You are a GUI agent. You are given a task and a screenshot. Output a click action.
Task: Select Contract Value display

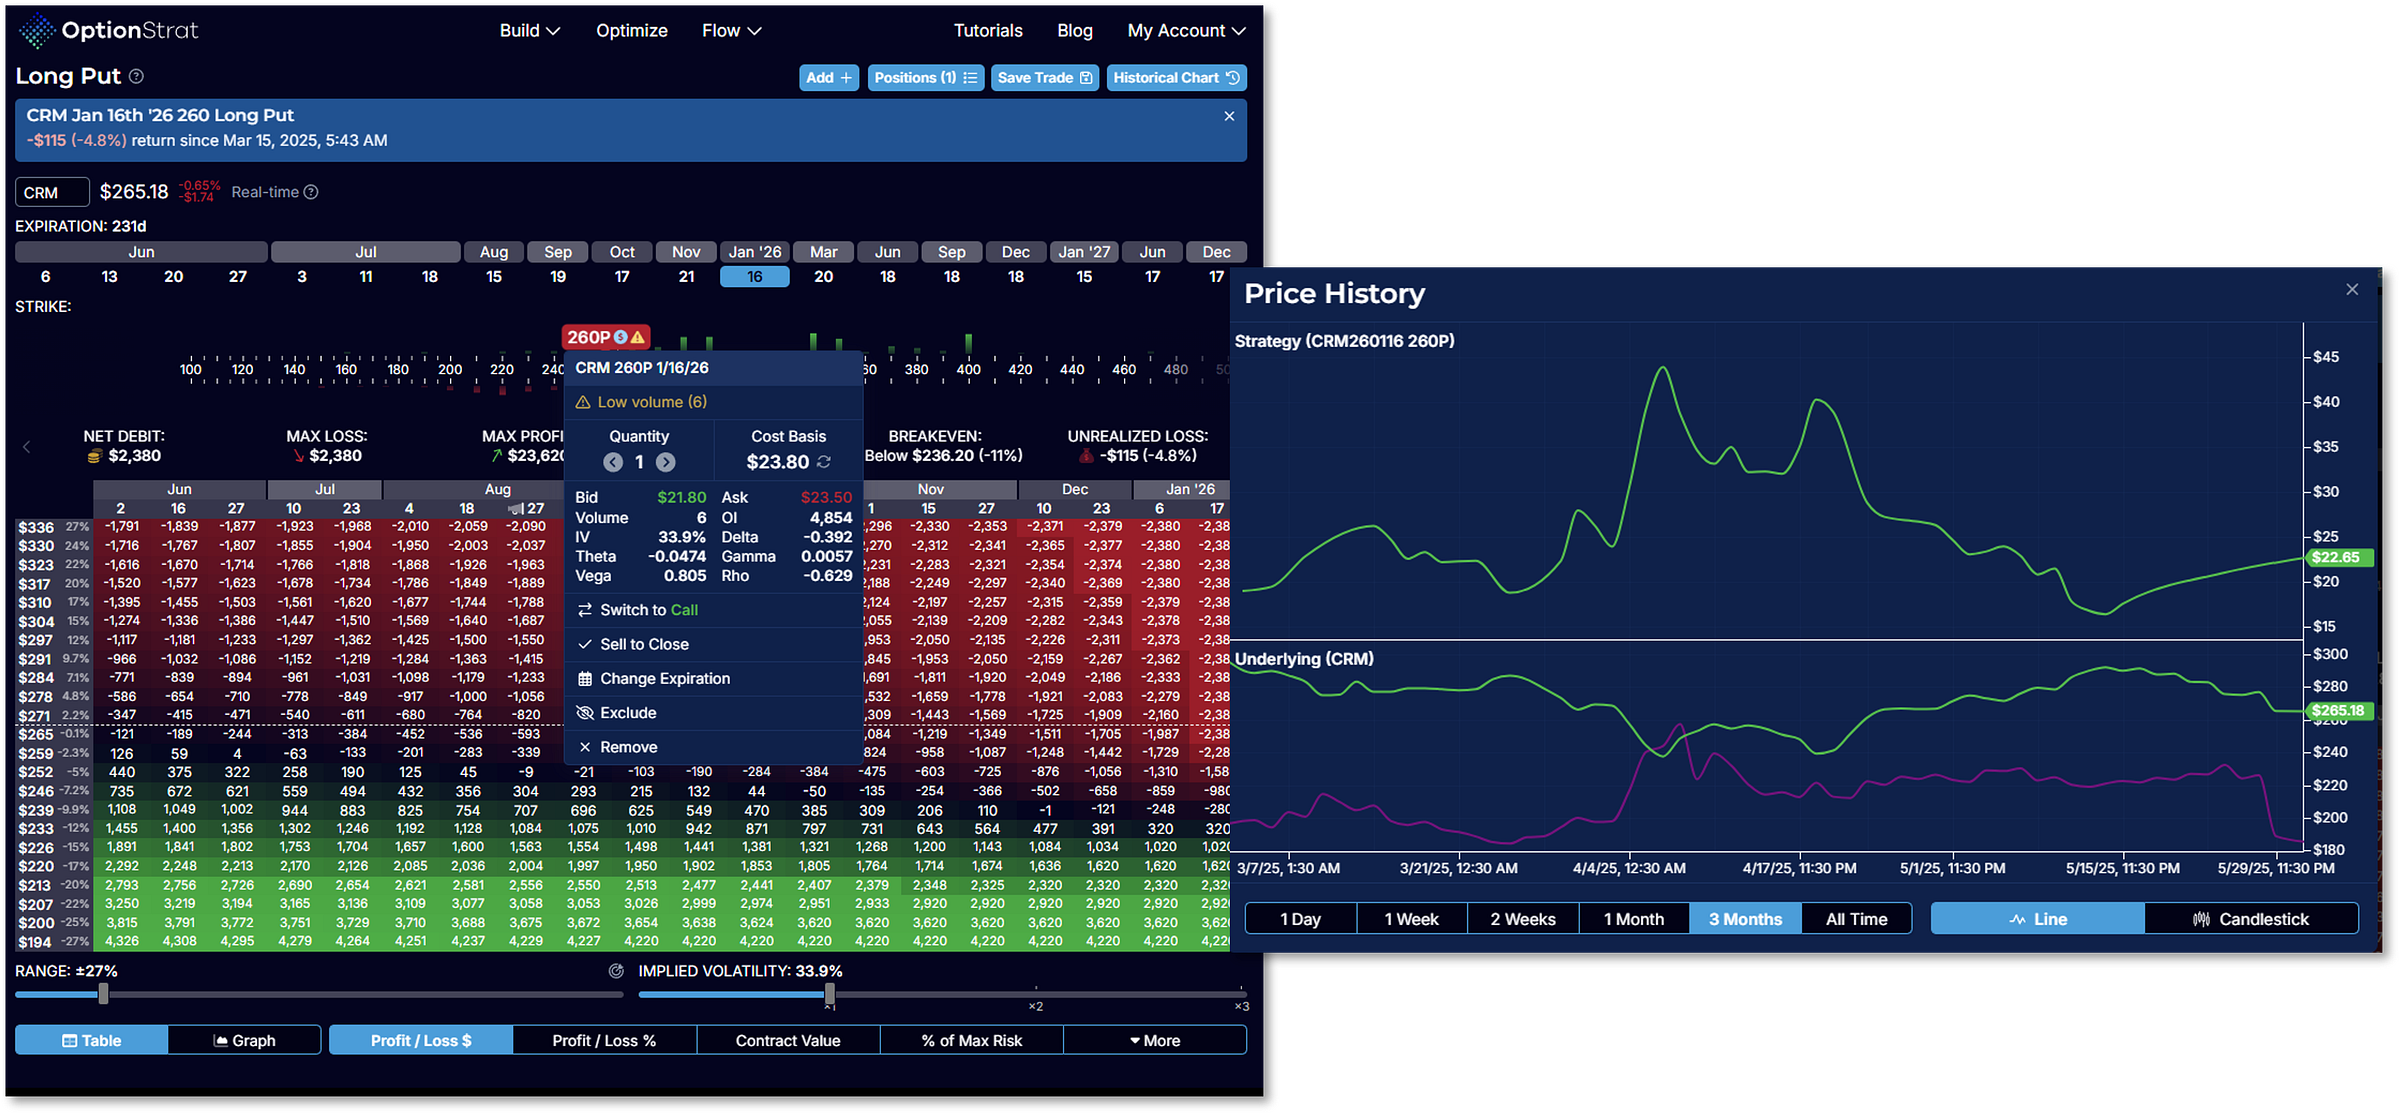(x=788, y=1040)
